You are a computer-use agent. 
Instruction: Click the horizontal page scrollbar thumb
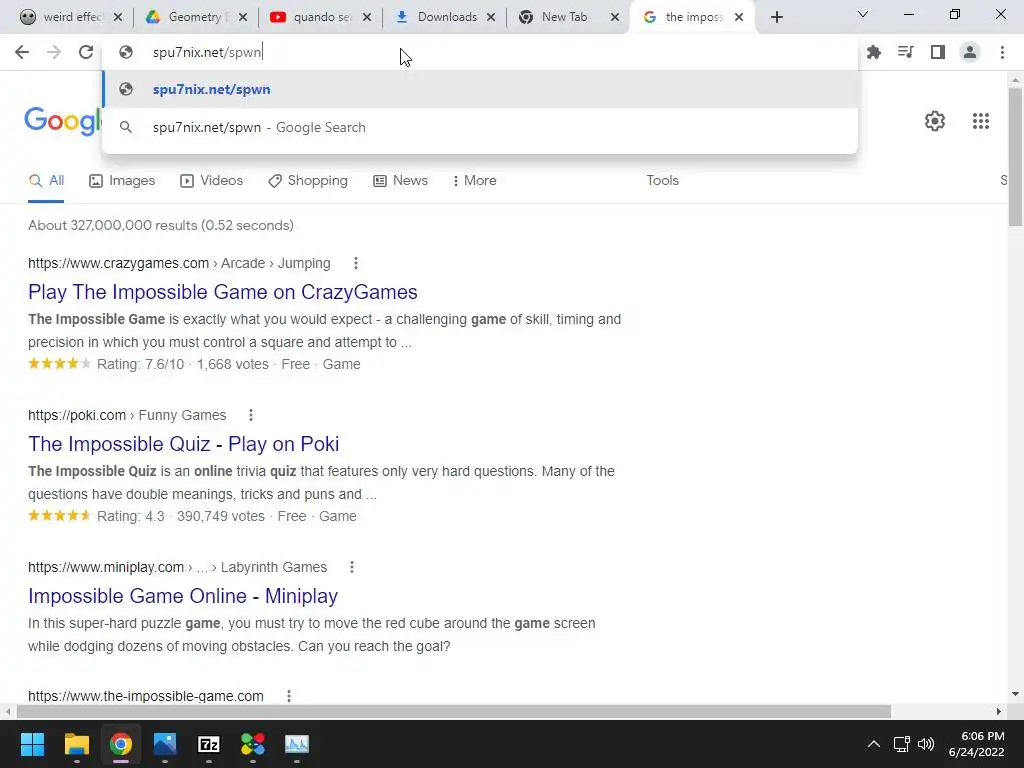(454, 711)
